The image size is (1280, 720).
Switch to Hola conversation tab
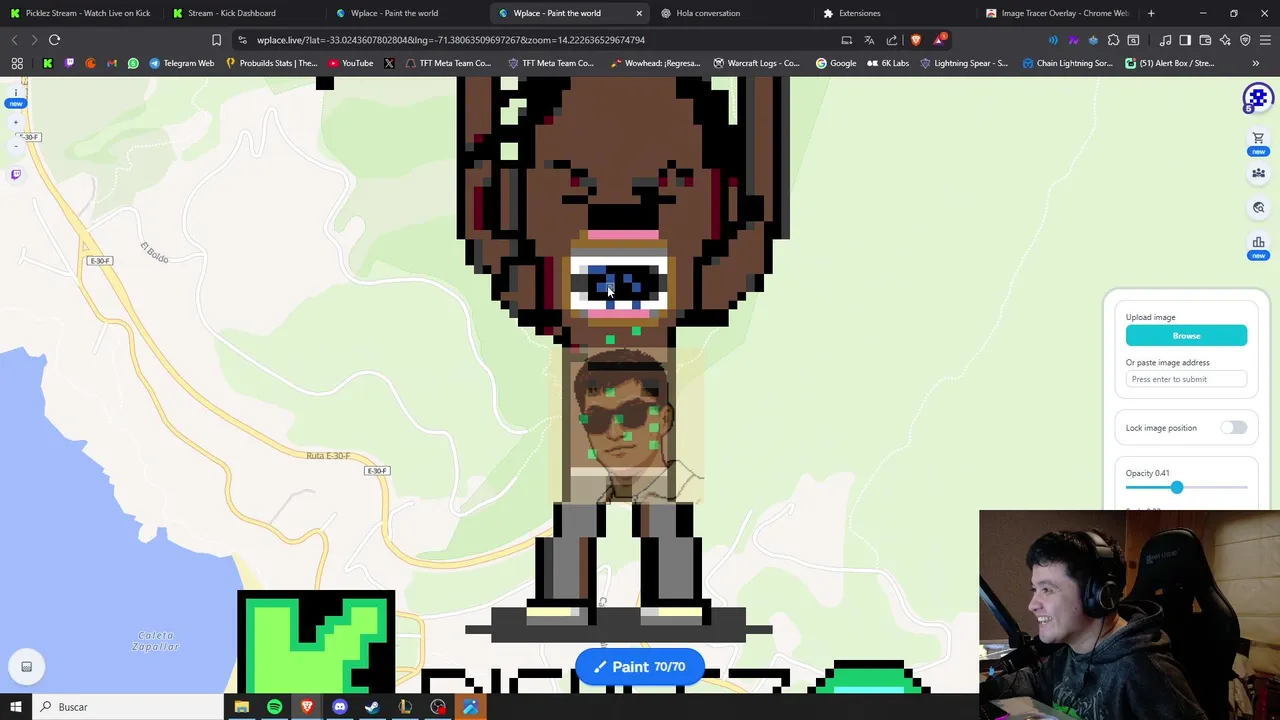[x=730, y=13]
